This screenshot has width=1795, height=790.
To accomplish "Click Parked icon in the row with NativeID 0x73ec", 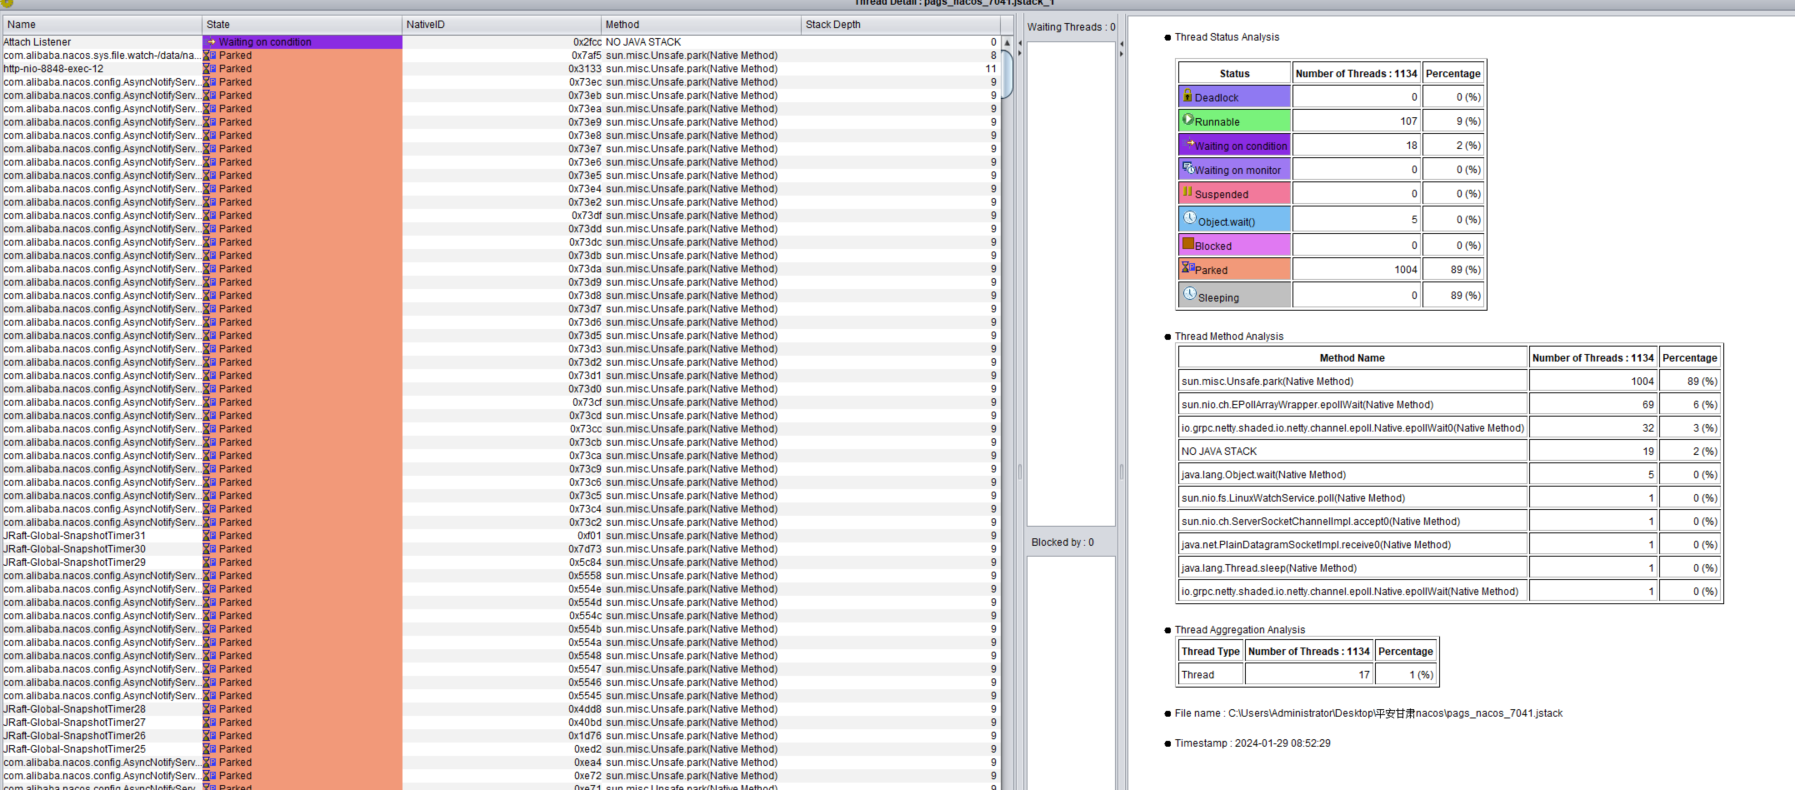I will tap(210, 82).
